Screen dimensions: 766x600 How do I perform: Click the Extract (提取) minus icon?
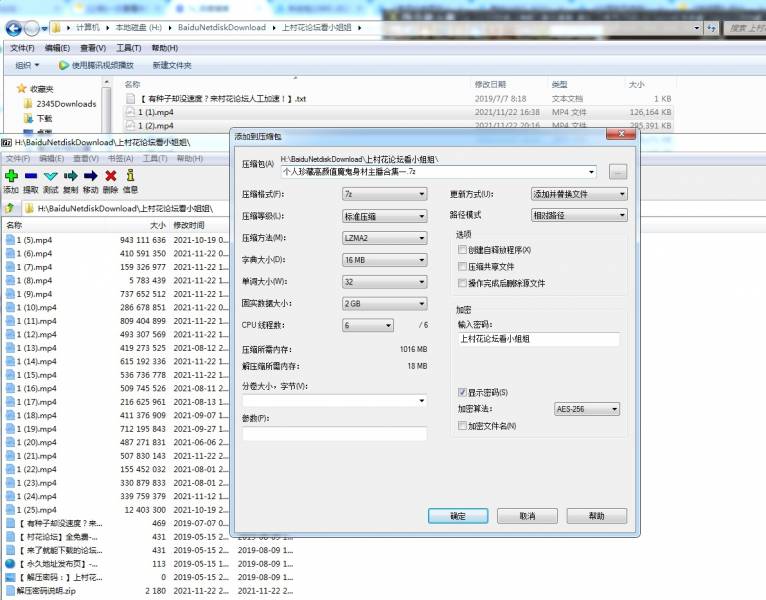(x=31, y=176)
